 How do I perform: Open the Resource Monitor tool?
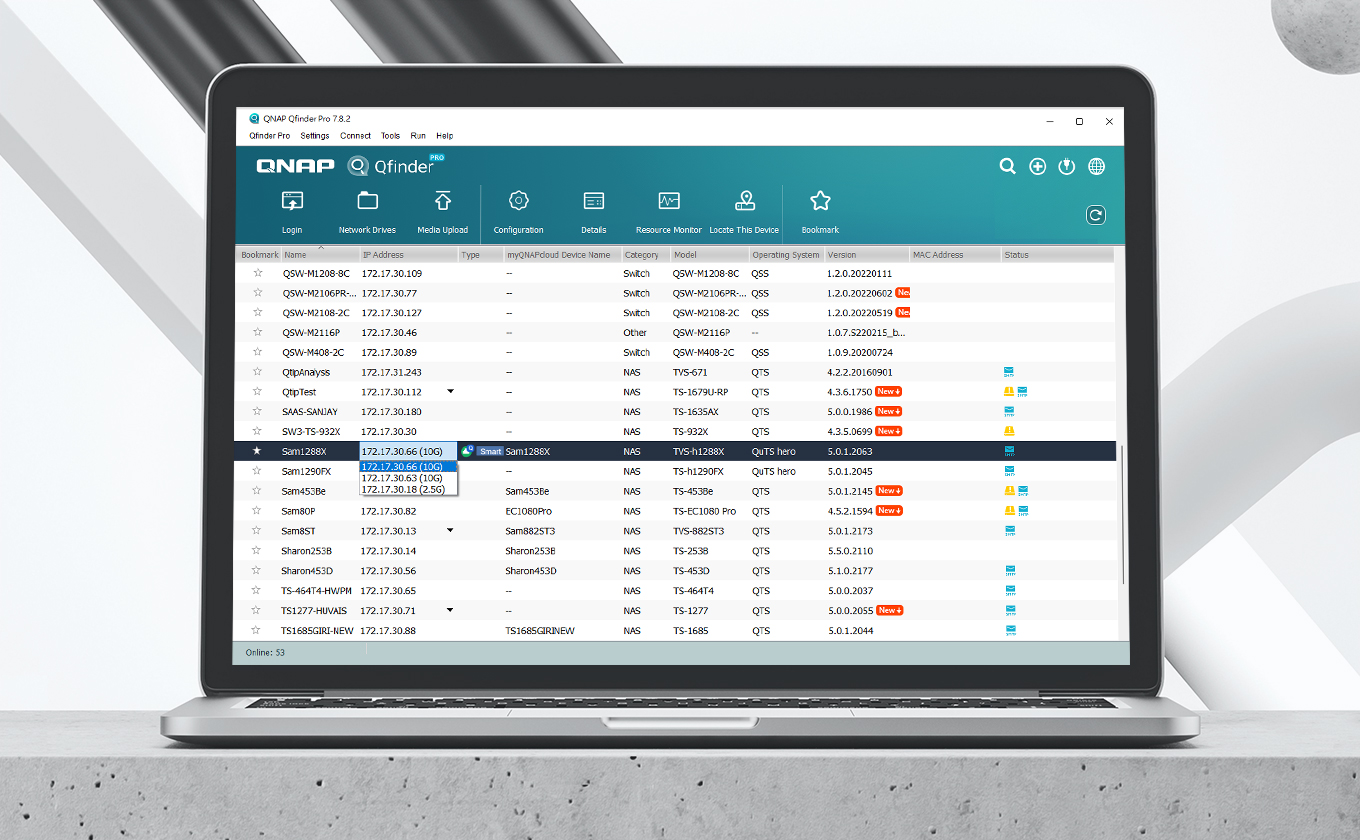click(x=669, y=202)
